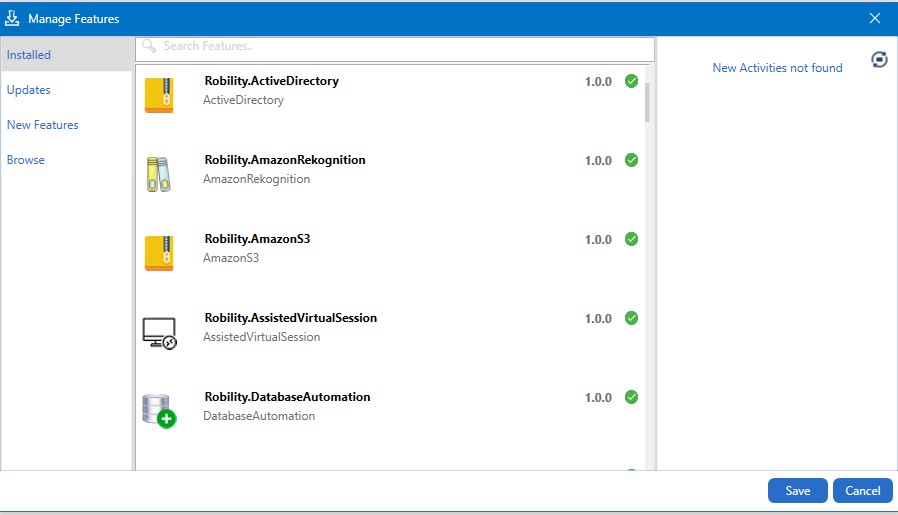The width and height of the screenshot is (898, 515).
Task: Click green checkmark for Robility.AmazonS3
Action: pos(631,239)
